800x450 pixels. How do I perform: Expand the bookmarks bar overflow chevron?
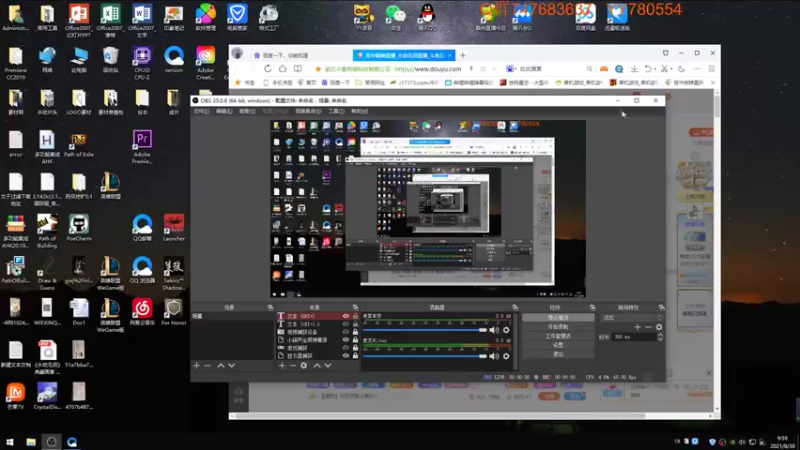point(712,82)
